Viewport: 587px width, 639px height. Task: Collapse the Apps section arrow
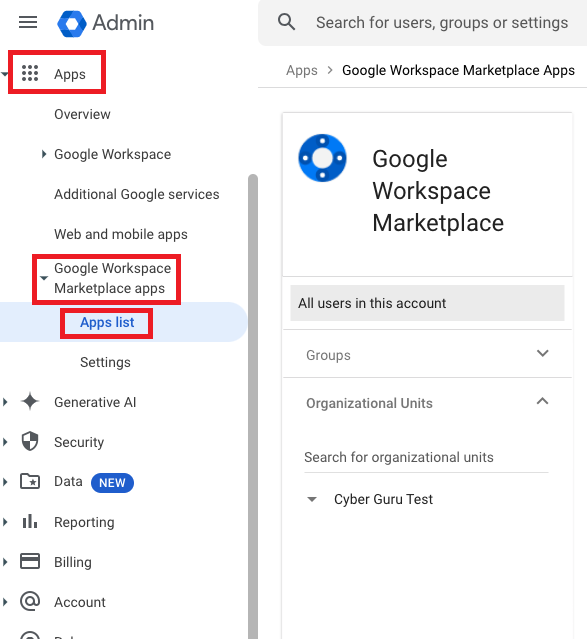click(x=4, y=74)
